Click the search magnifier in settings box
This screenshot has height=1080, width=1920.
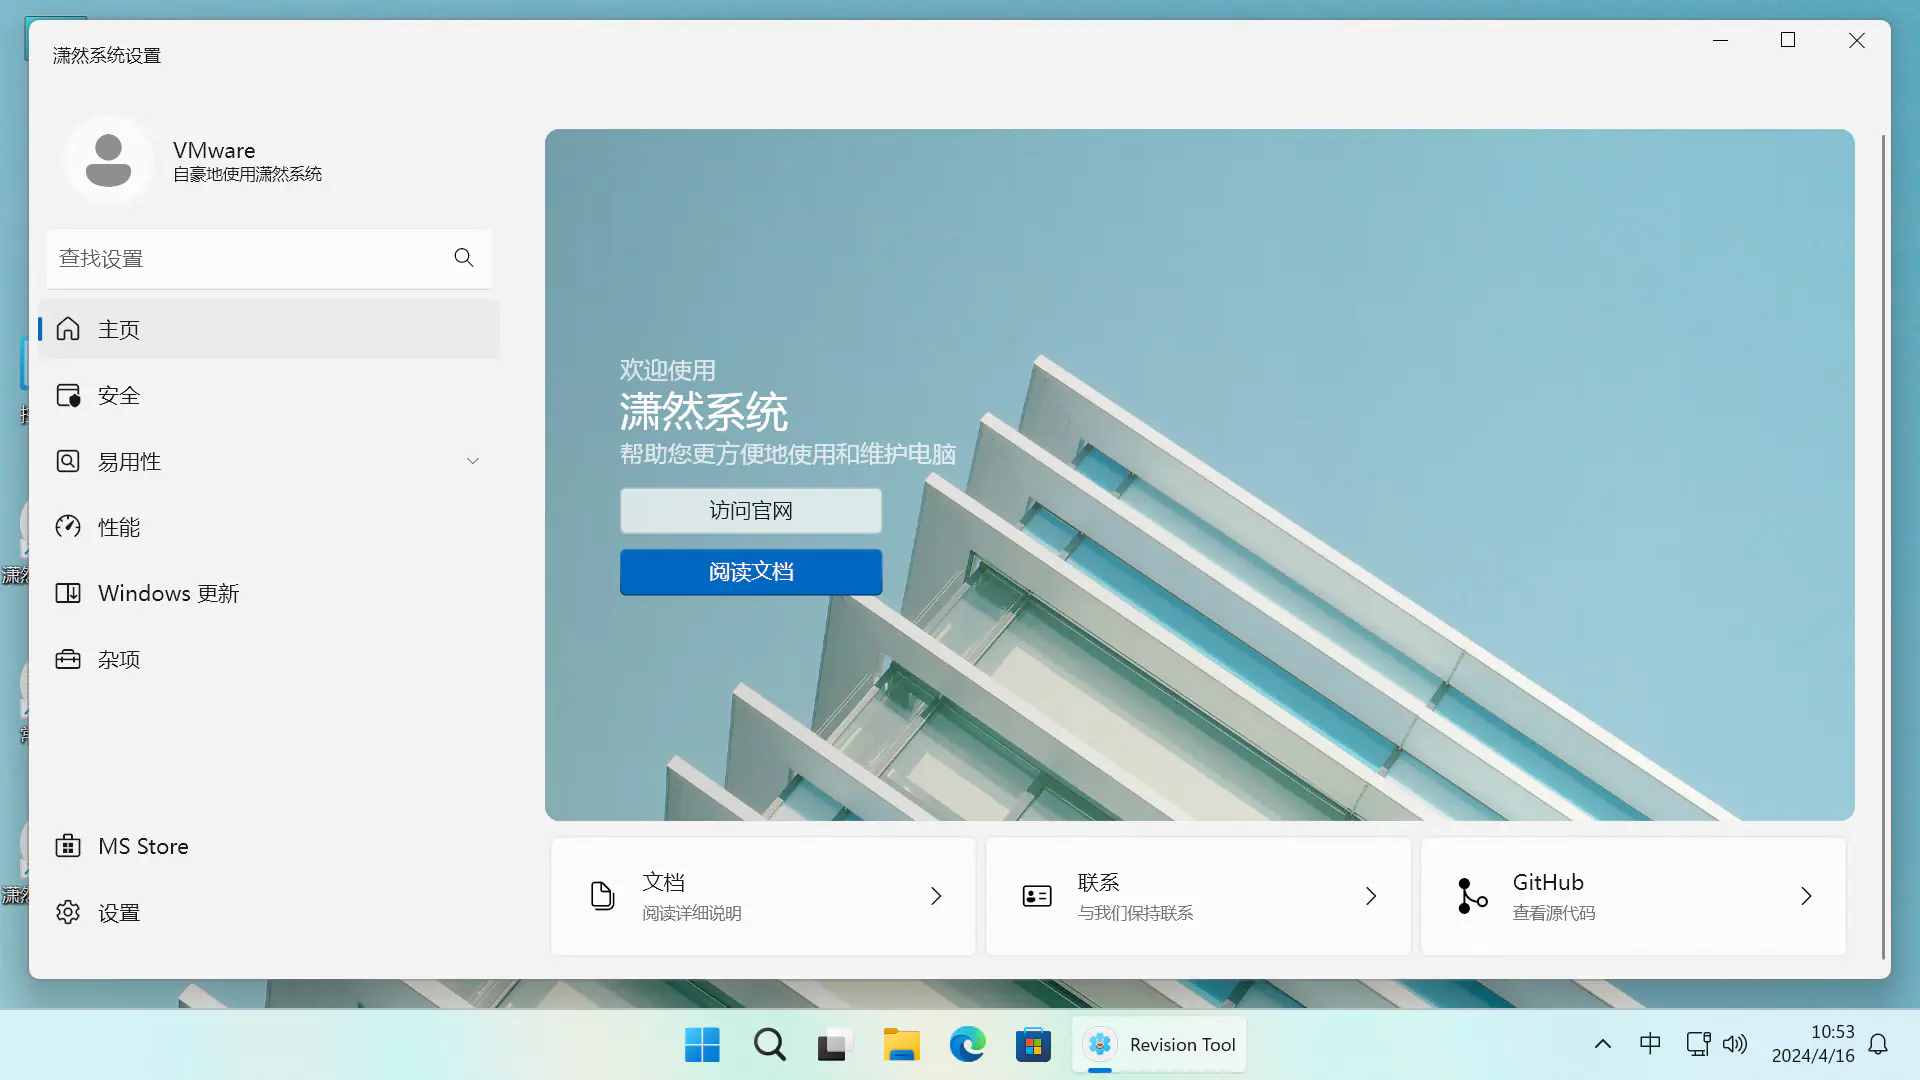point(463,258)
